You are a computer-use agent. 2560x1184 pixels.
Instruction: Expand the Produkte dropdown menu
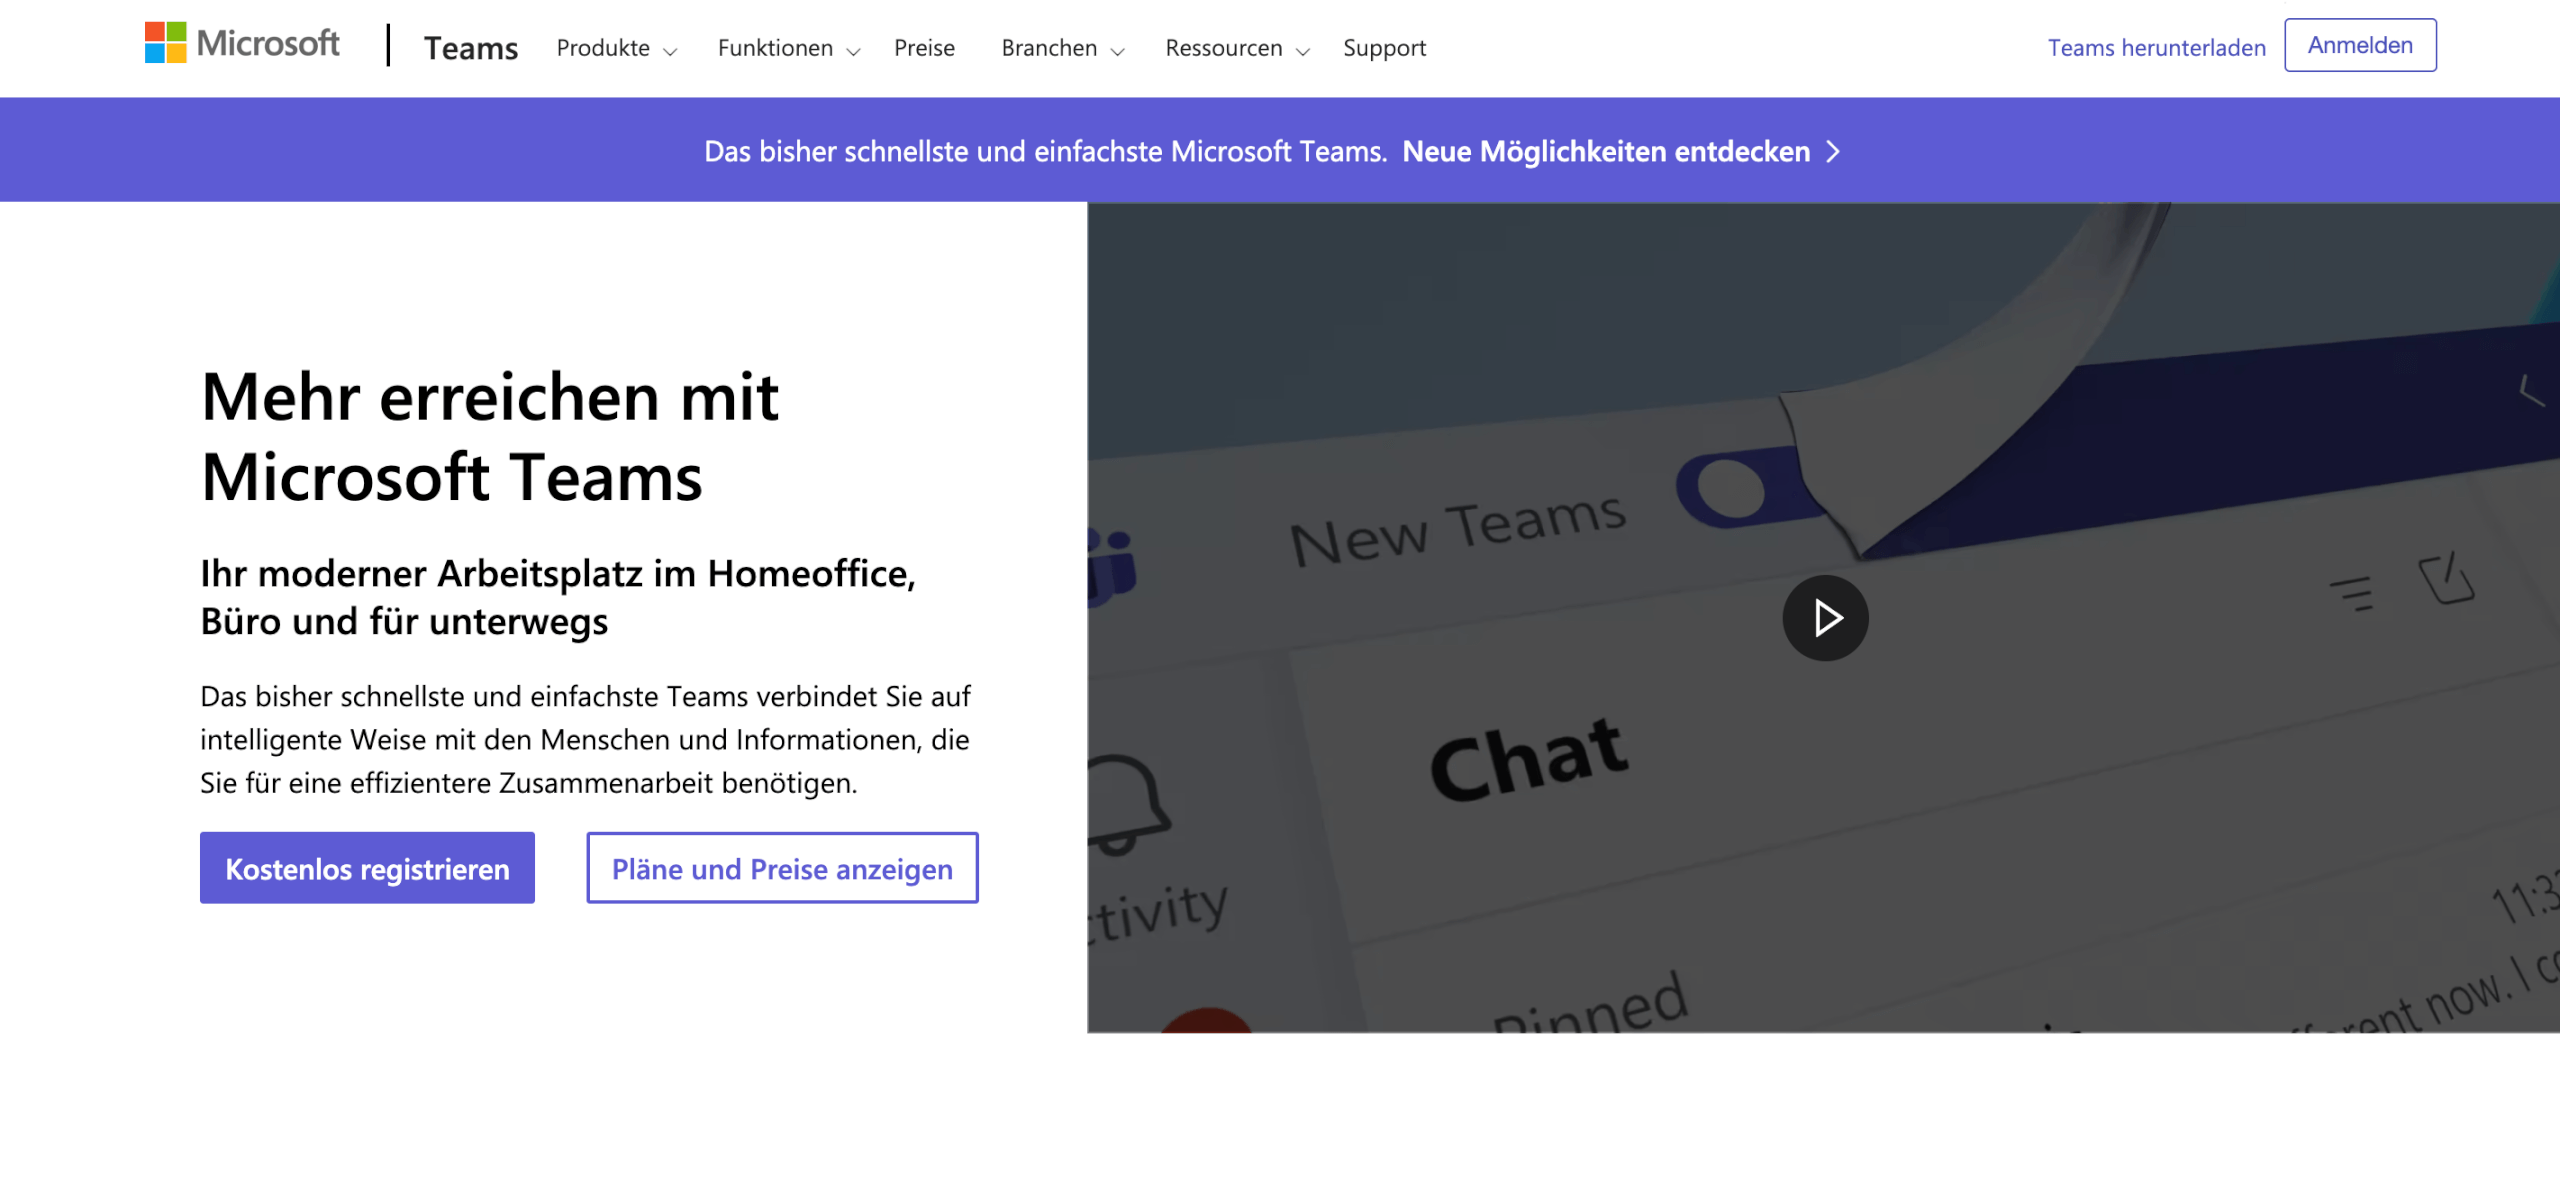click(x=616, y=48)
